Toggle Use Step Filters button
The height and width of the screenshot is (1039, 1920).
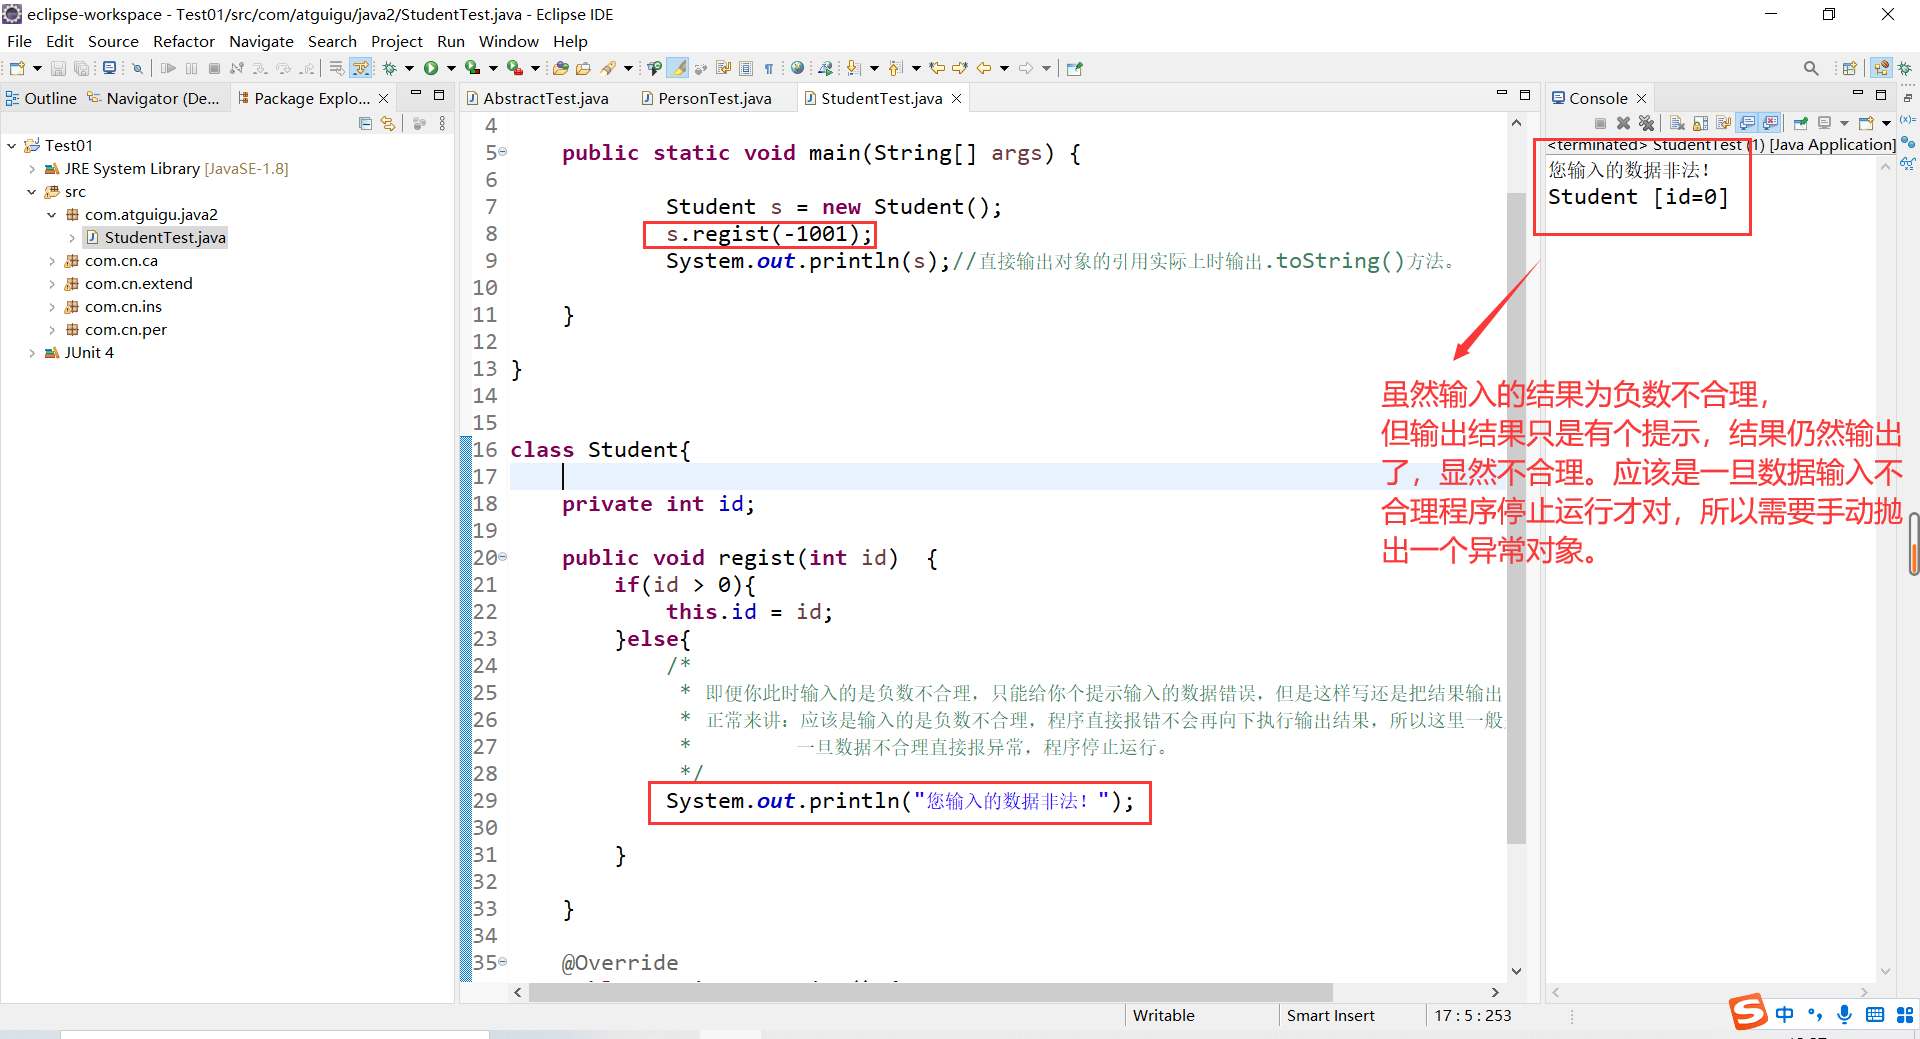click(360, 68)
